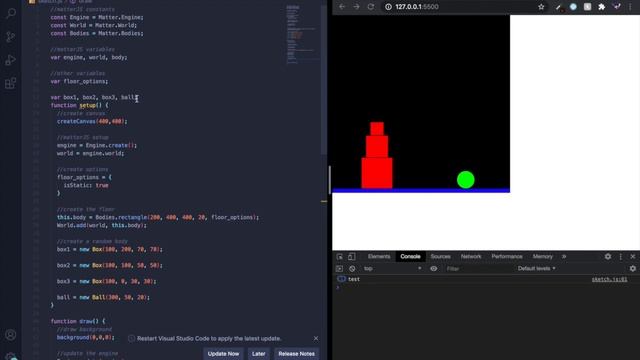Click the gray square extension icon
This screenshot has height=360, width=640.
(587, 7)
